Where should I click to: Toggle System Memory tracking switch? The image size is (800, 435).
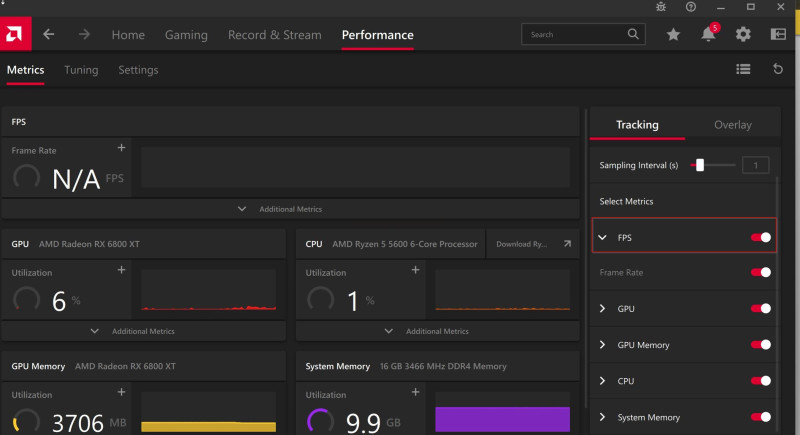pos(760,417)
